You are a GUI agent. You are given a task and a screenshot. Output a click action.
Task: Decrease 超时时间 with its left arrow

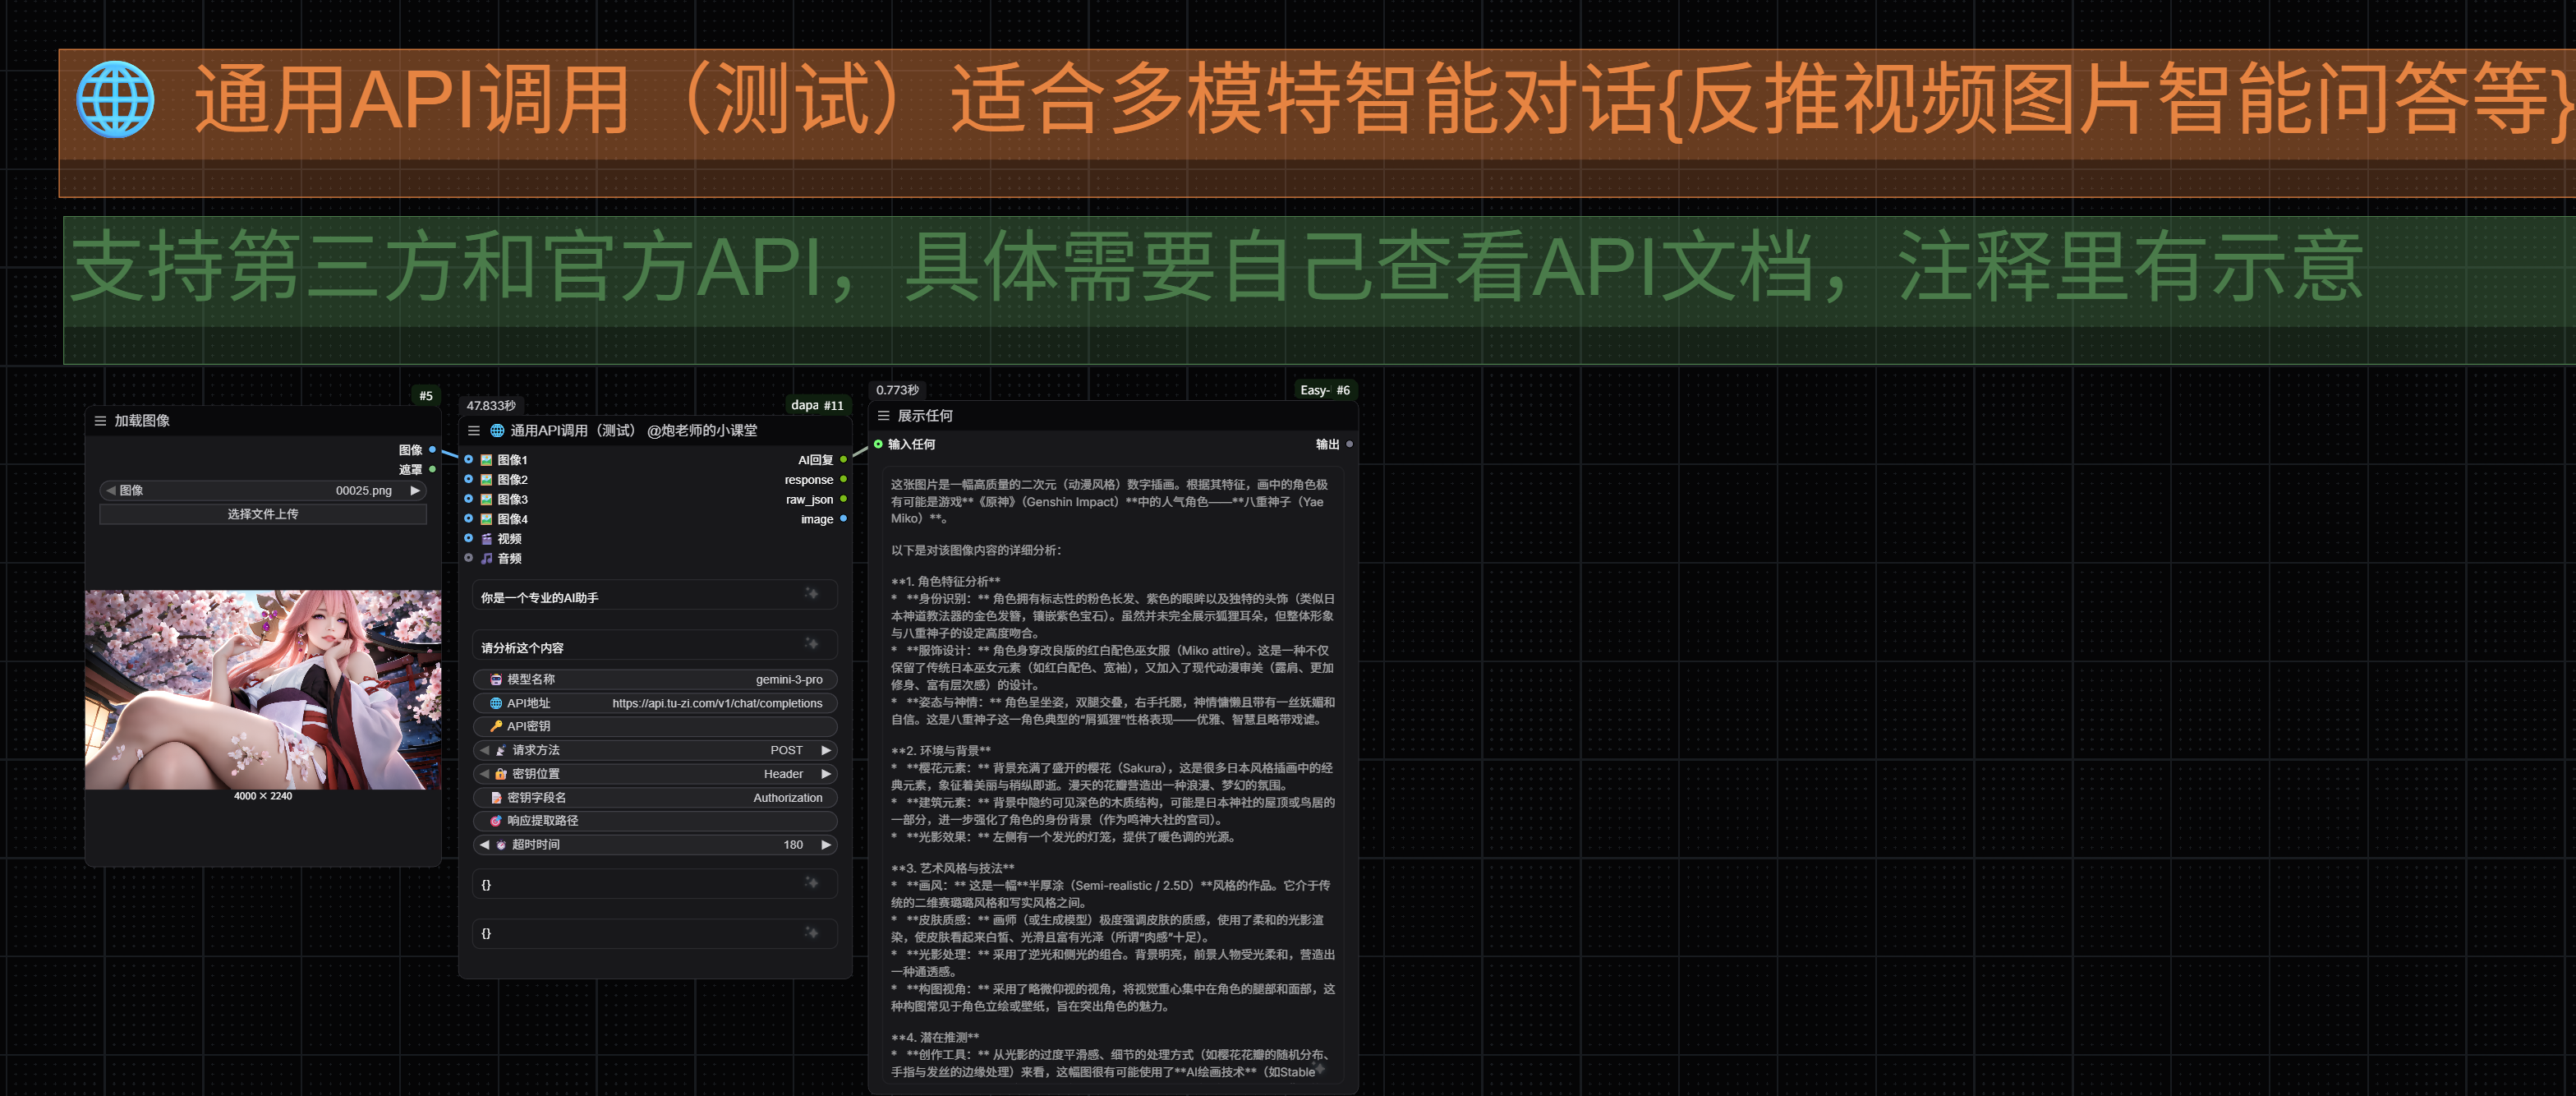(485, 845)
